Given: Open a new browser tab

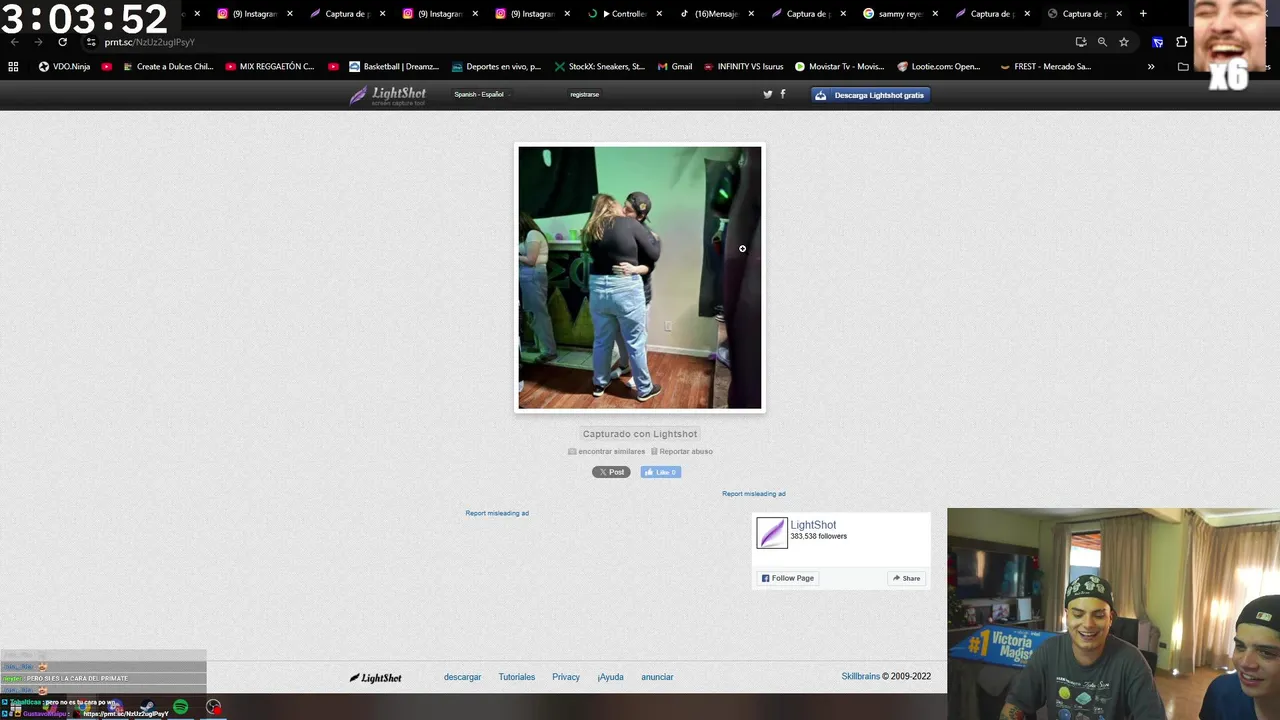Looking at the screenshot, I should click(1143, 14).
